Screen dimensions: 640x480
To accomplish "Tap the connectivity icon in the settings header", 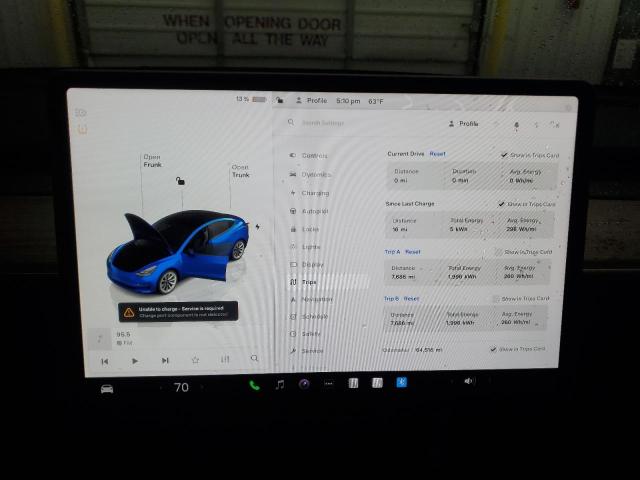I will click(555, 124).
